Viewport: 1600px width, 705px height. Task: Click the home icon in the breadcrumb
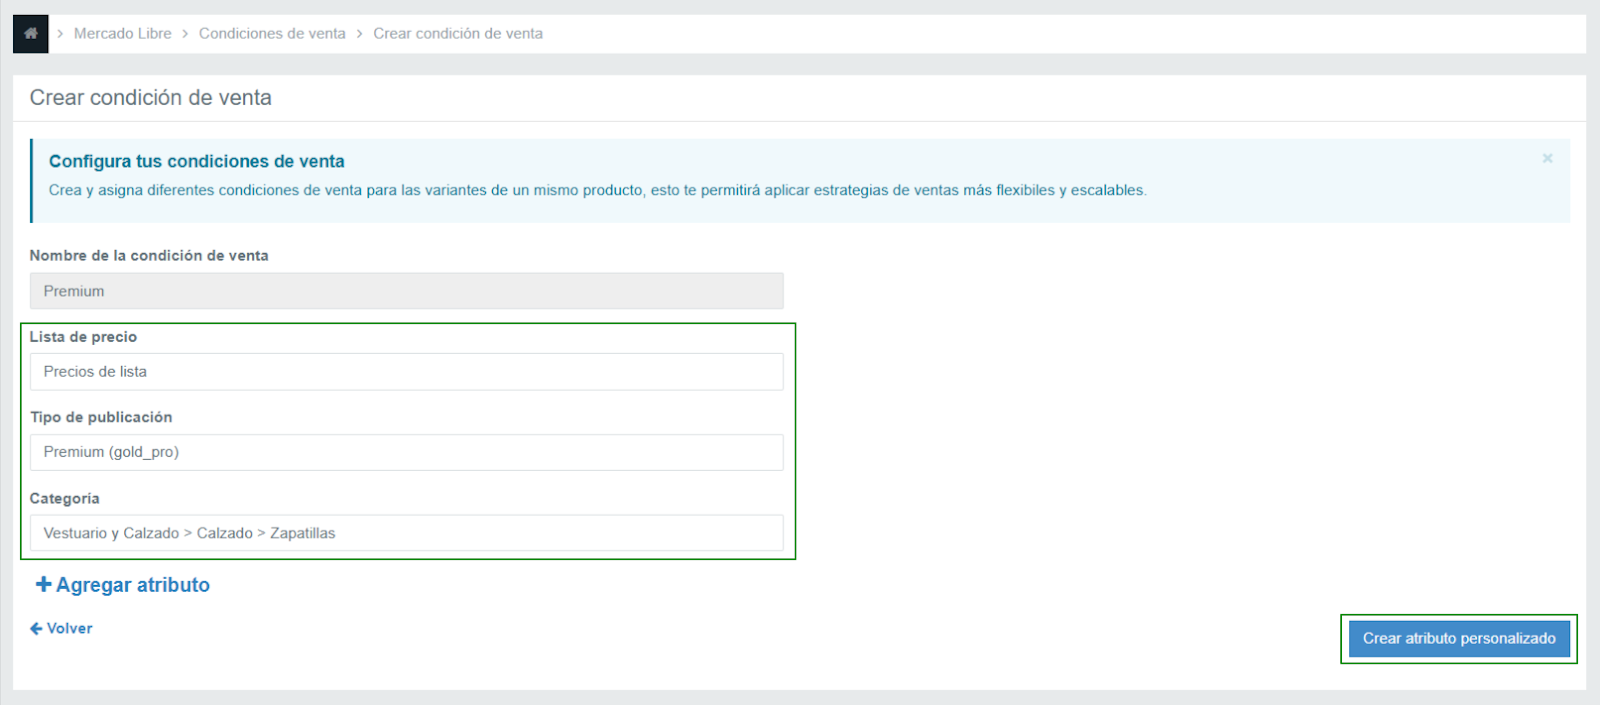pyautogui.click(x=31, y=34)
